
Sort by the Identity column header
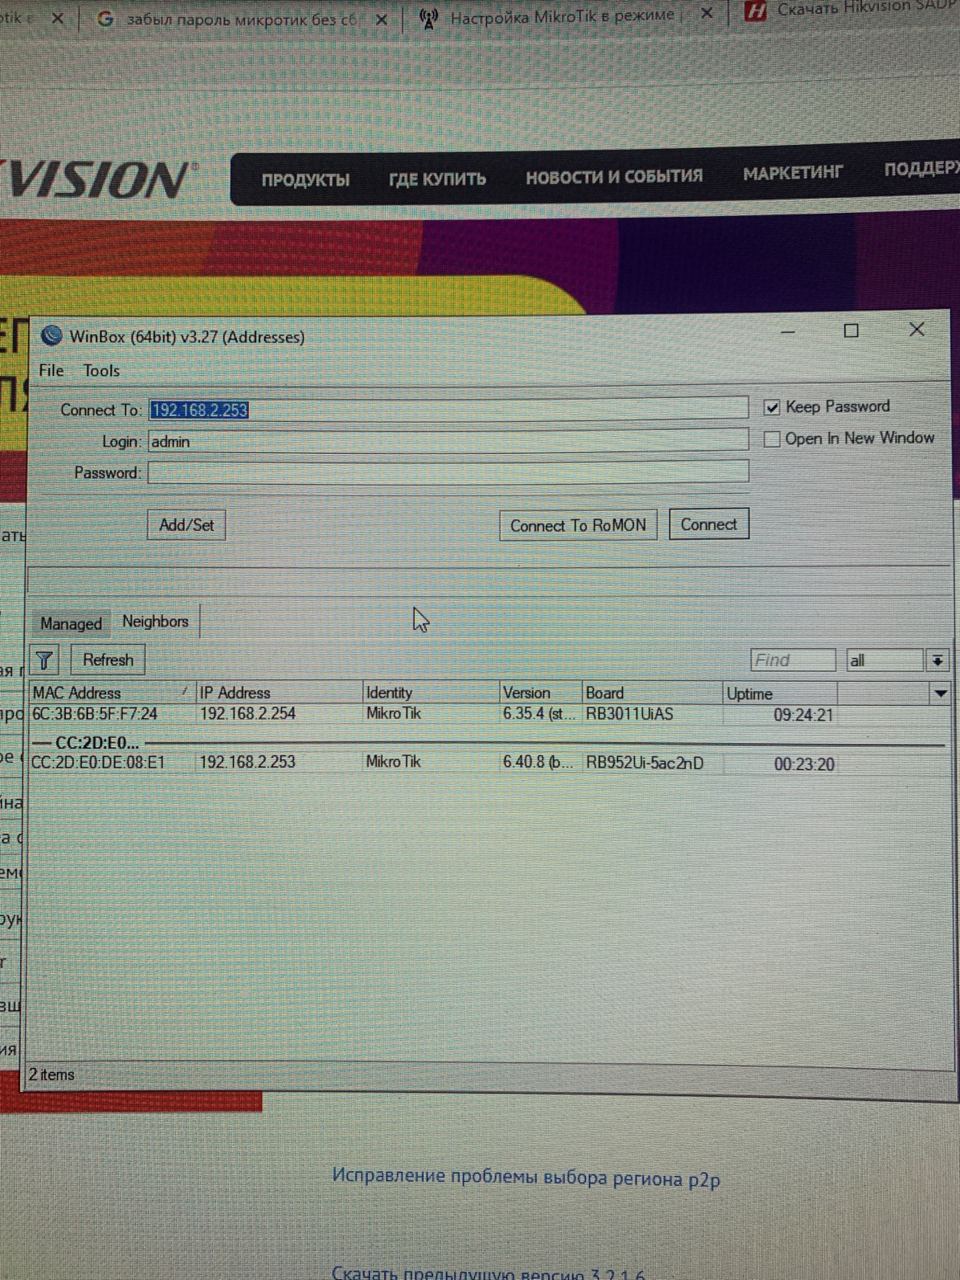[431, 692]
